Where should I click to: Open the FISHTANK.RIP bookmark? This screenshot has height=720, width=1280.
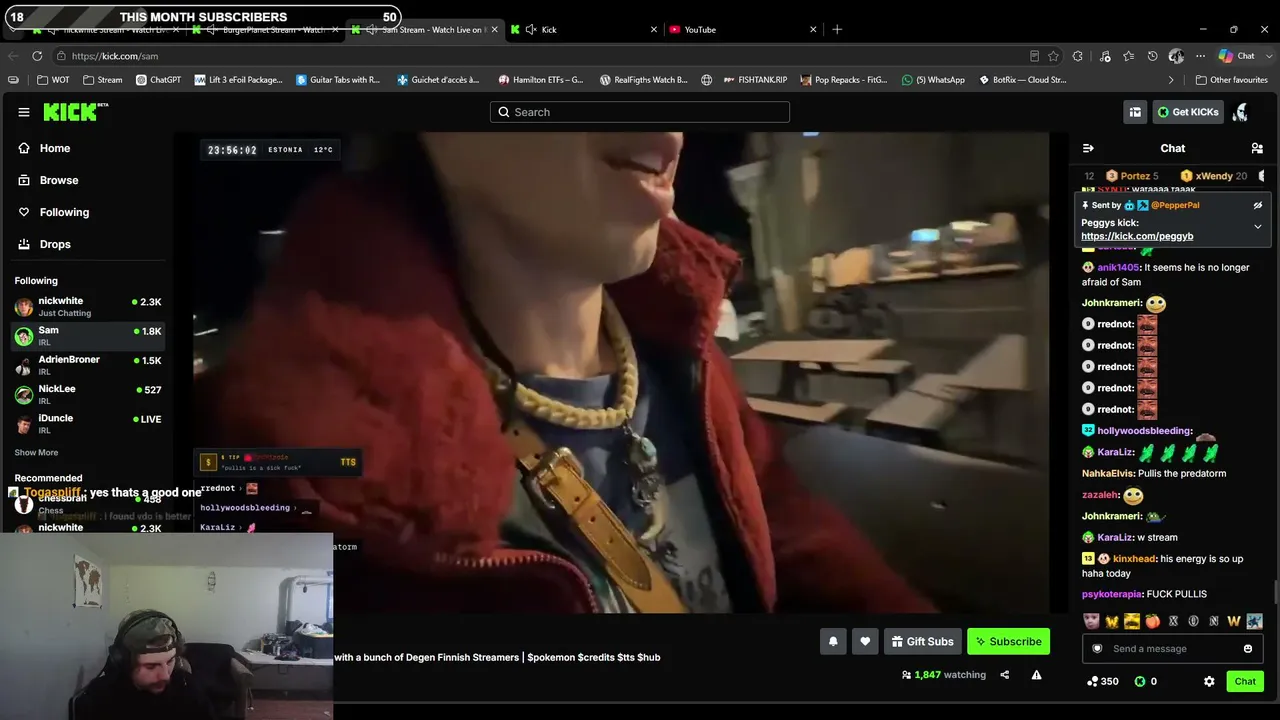(756, 80)
